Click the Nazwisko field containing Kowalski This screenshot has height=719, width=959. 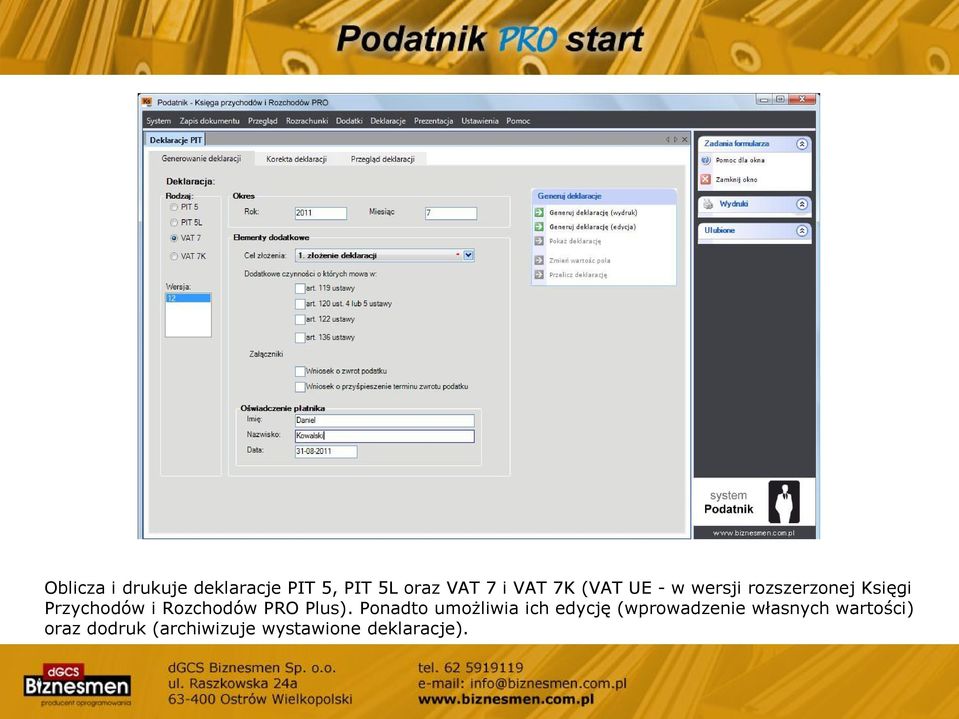pyautogui.click(x=385, y=435)
